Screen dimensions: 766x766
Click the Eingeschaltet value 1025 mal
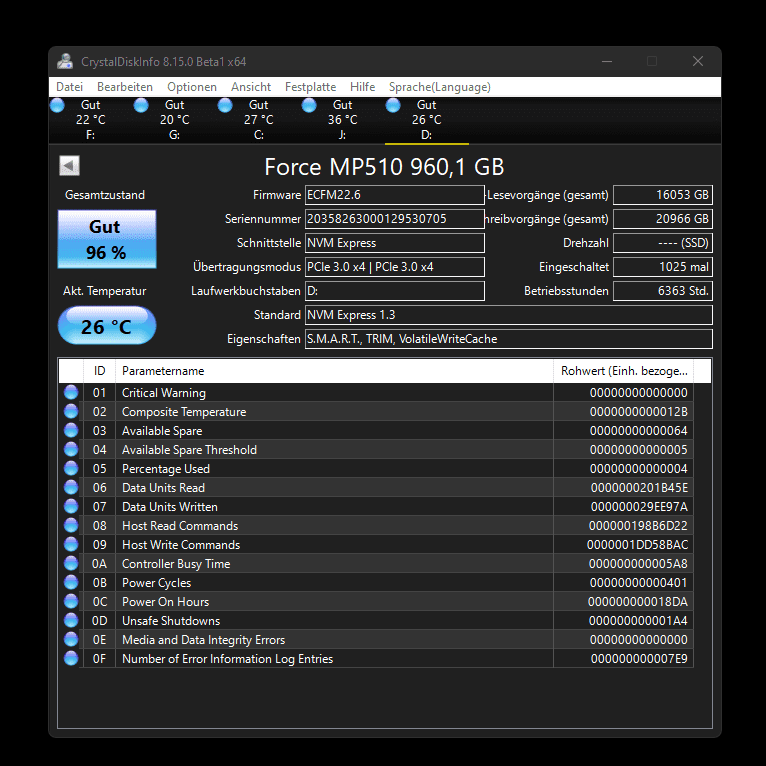pyautogui.click(x=663, y=267)
